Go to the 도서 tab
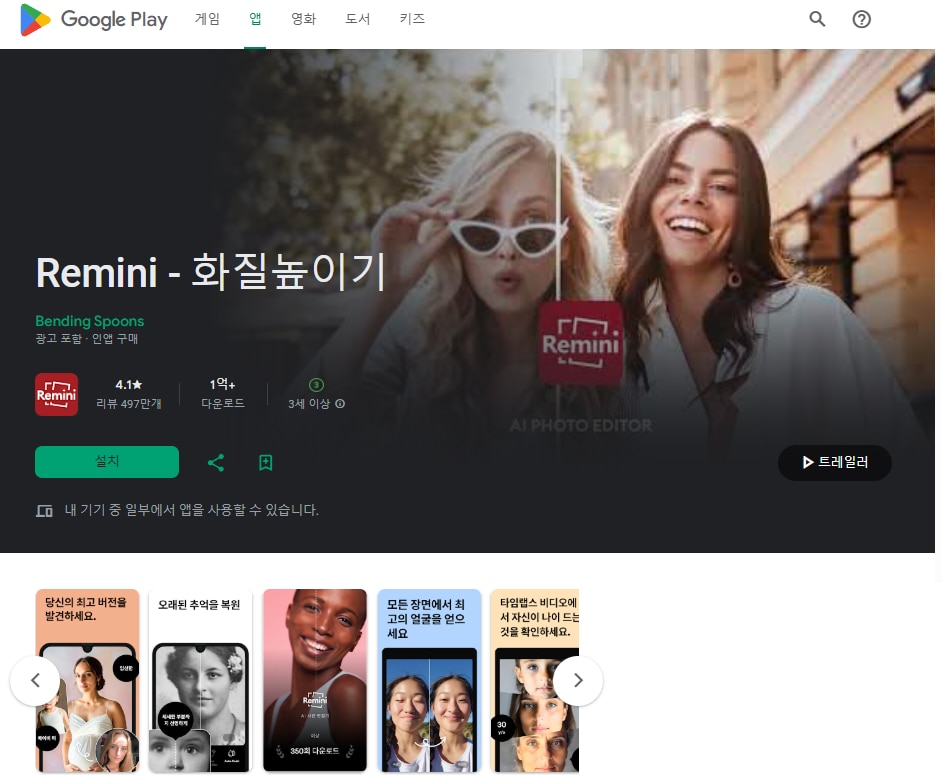This screenshot has height=783, width=942. coord(357,19)
